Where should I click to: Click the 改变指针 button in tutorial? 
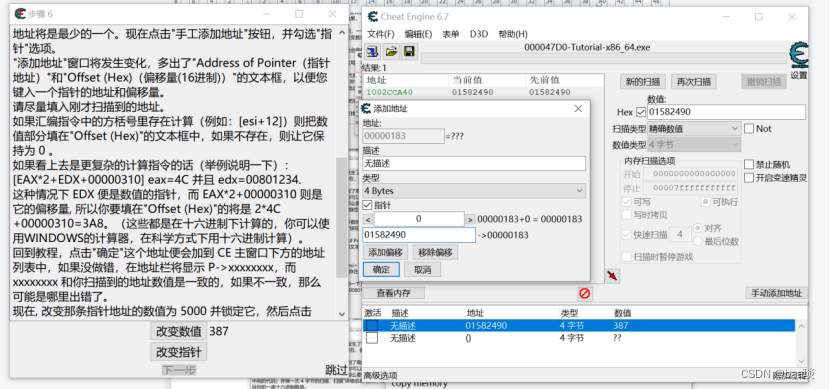point(178,351)
